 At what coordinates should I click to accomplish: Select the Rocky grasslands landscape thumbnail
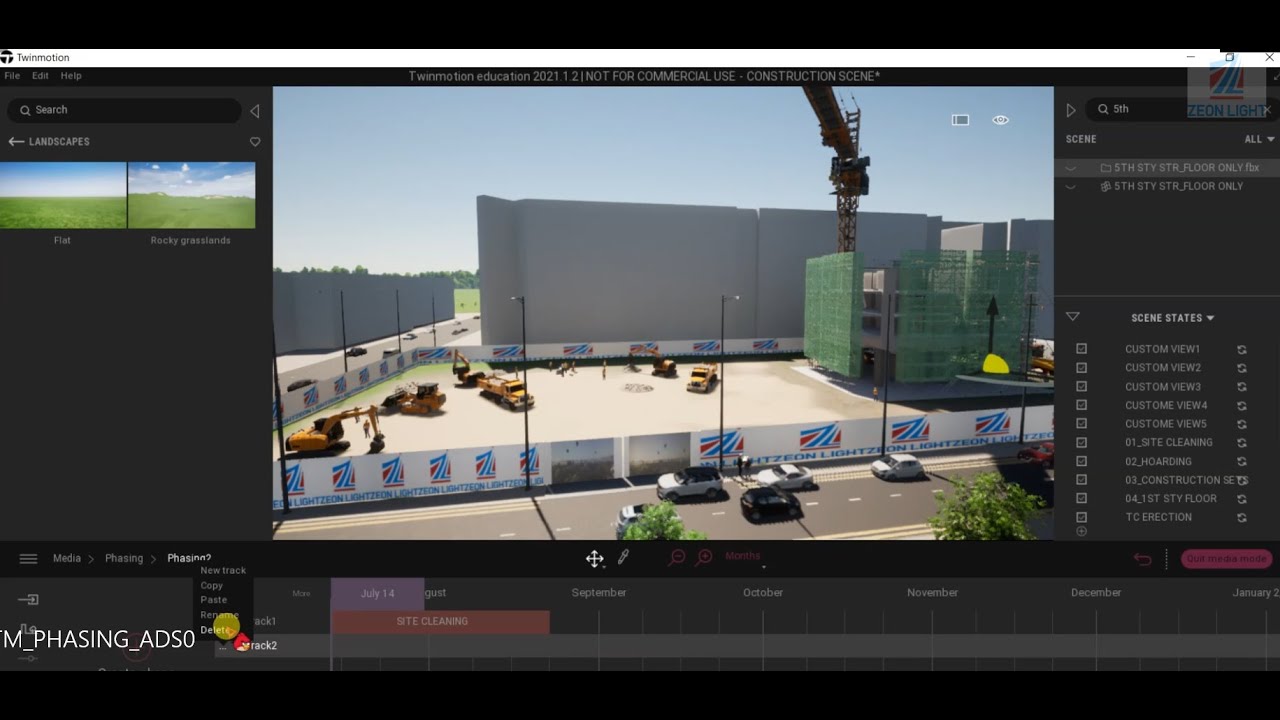(x=191, y=195)
